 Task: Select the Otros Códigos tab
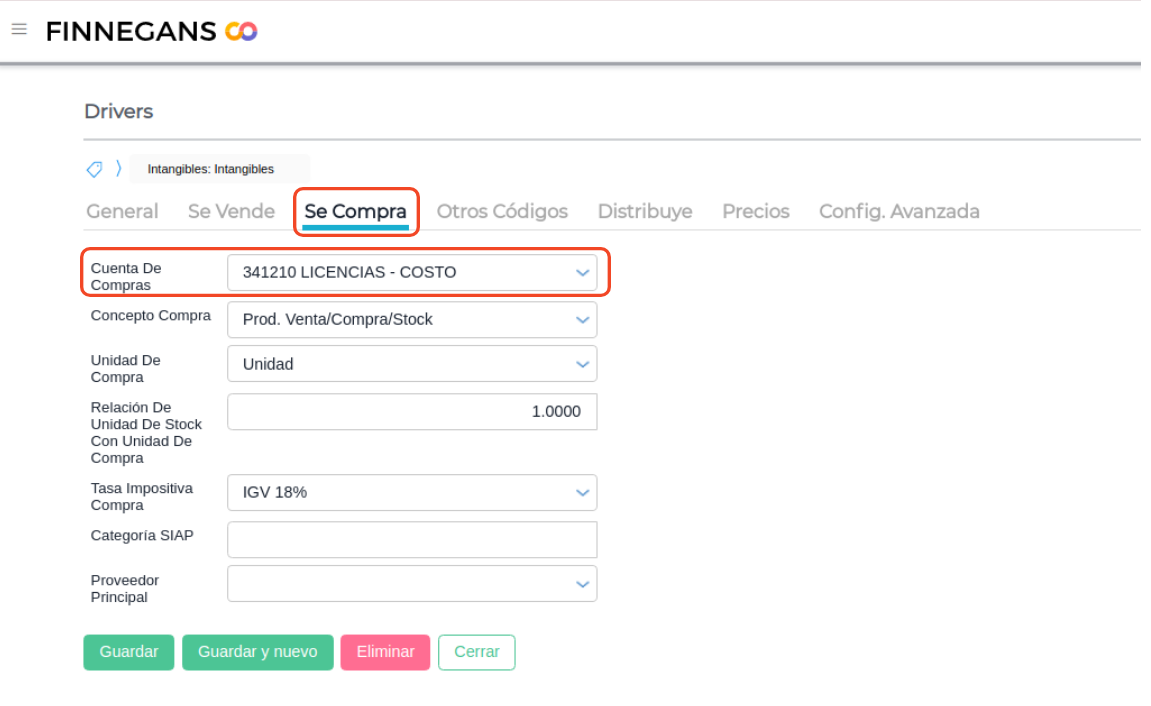pos(502,212)
